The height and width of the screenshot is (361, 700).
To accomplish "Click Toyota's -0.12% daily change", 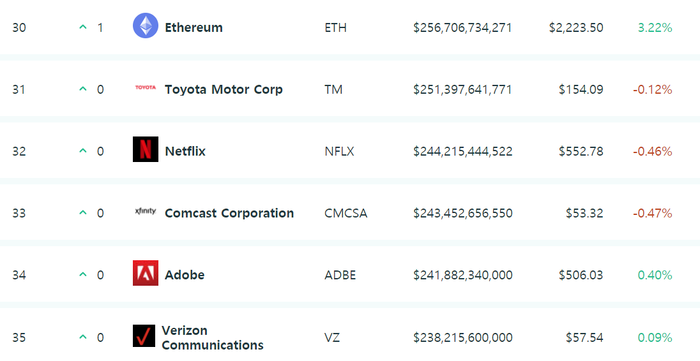I will [x=652, y=90].
